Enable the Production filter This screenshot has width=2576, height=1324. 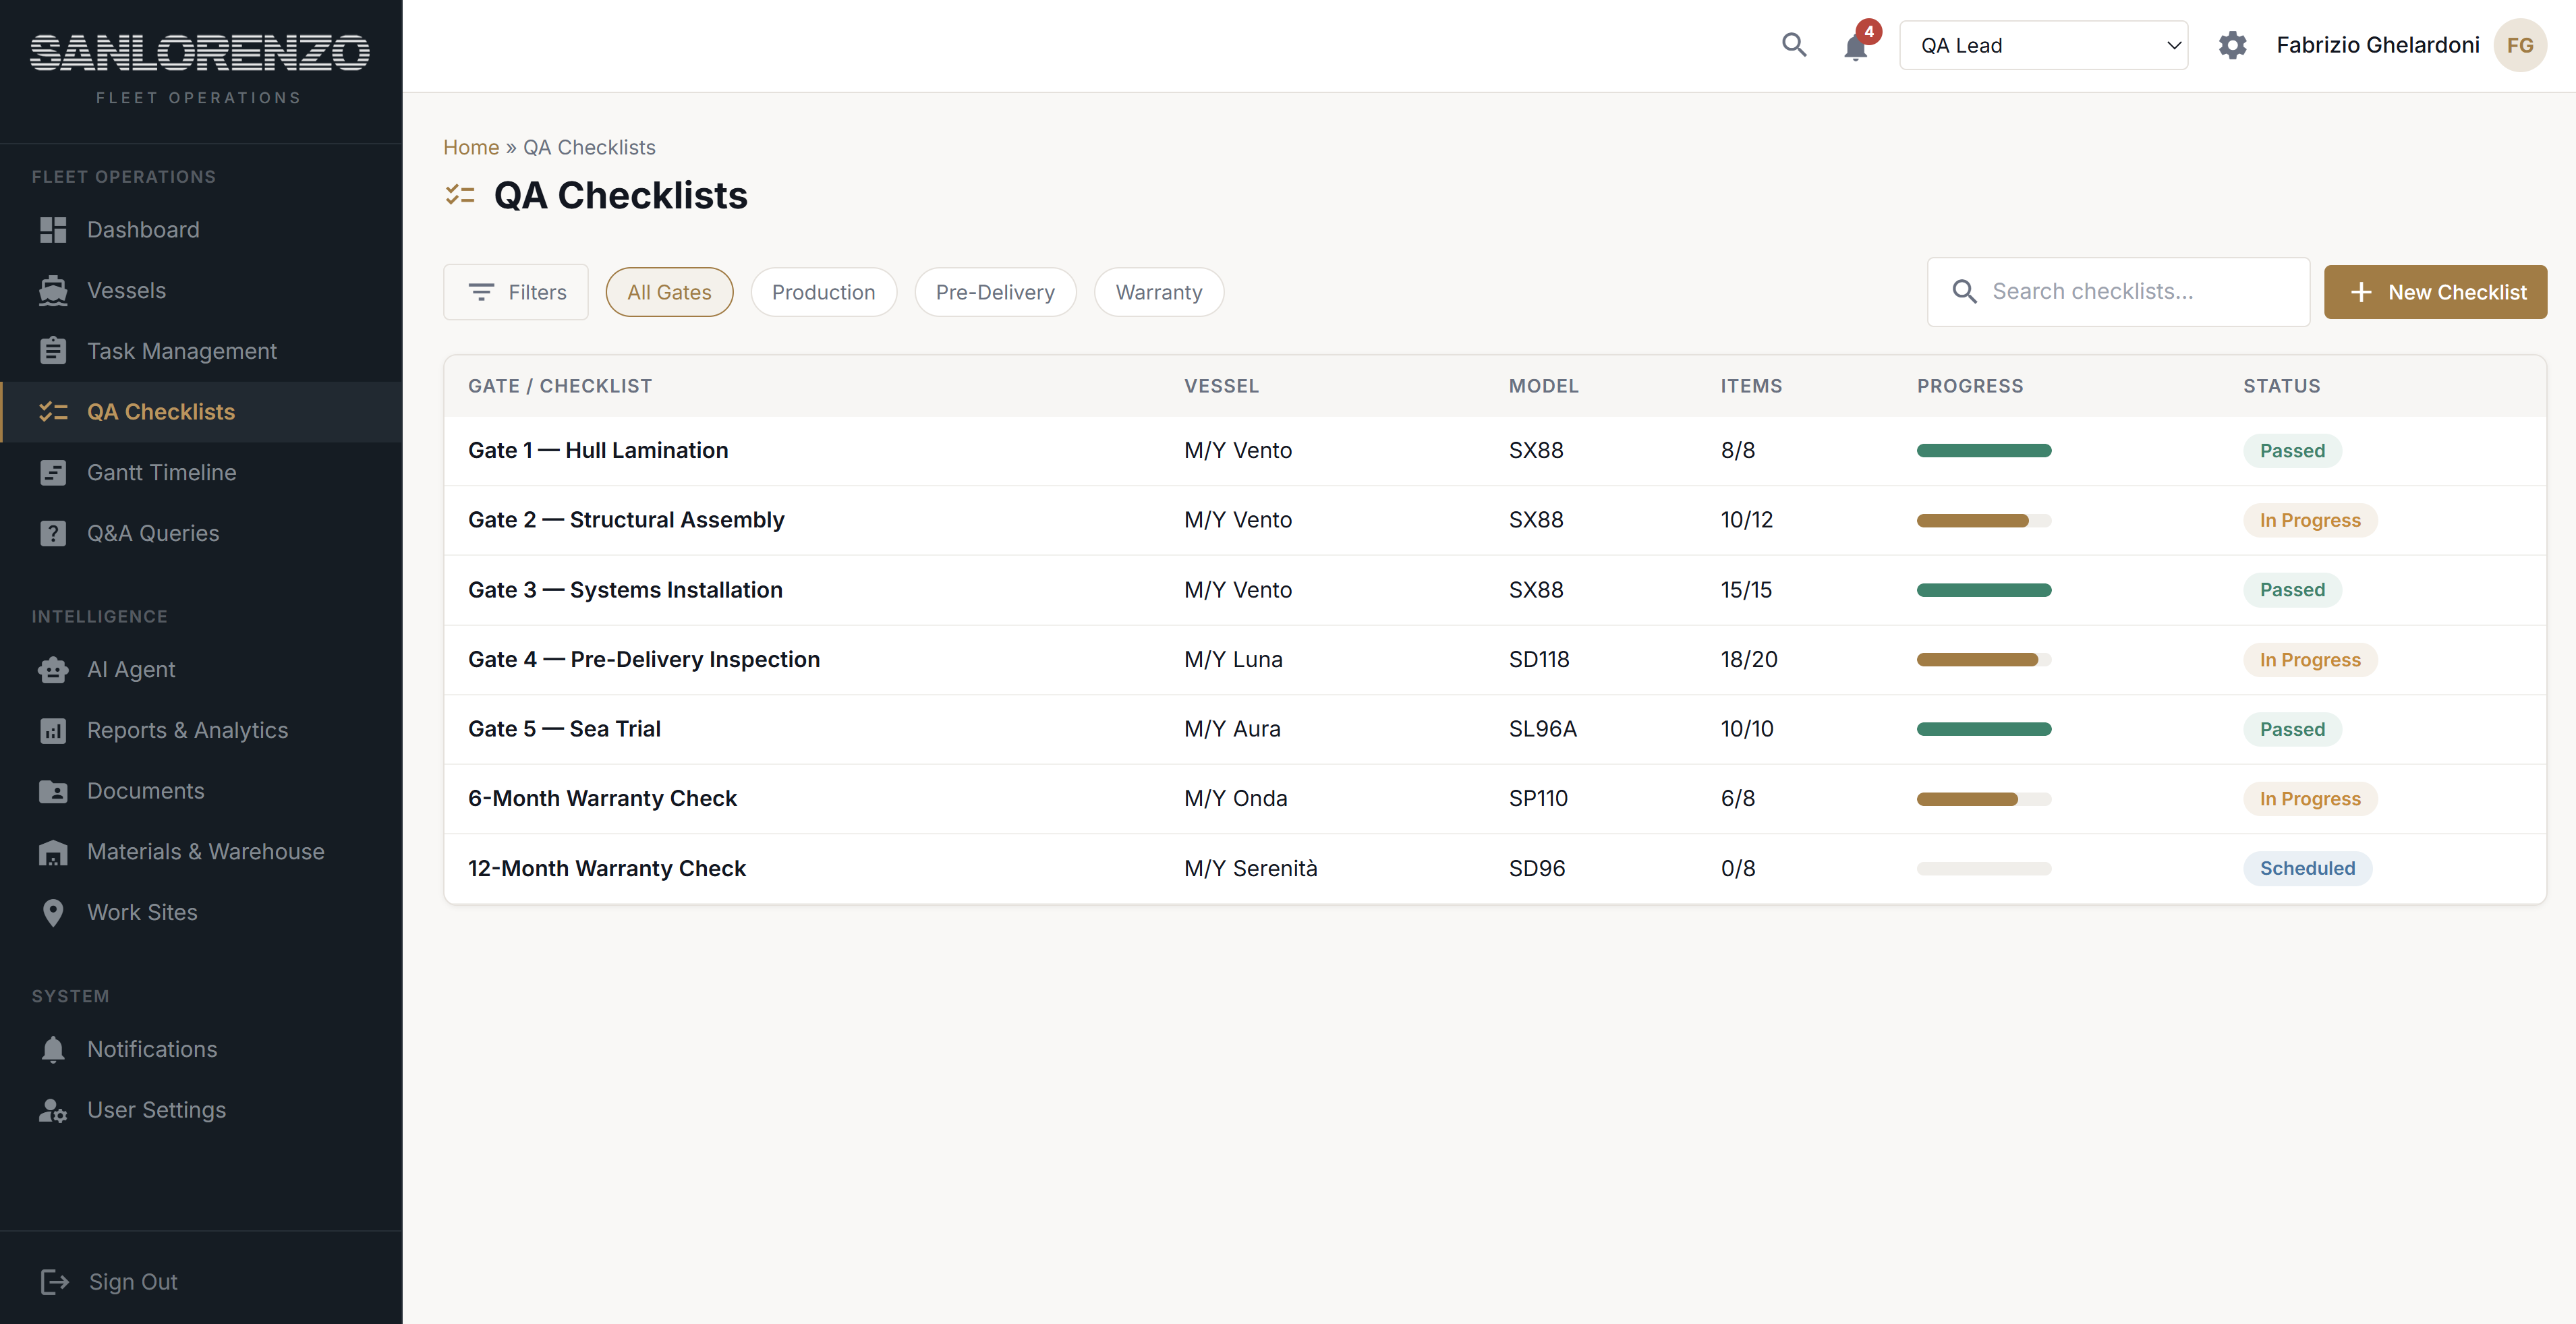pyautogui.click(x=823, y=291)
